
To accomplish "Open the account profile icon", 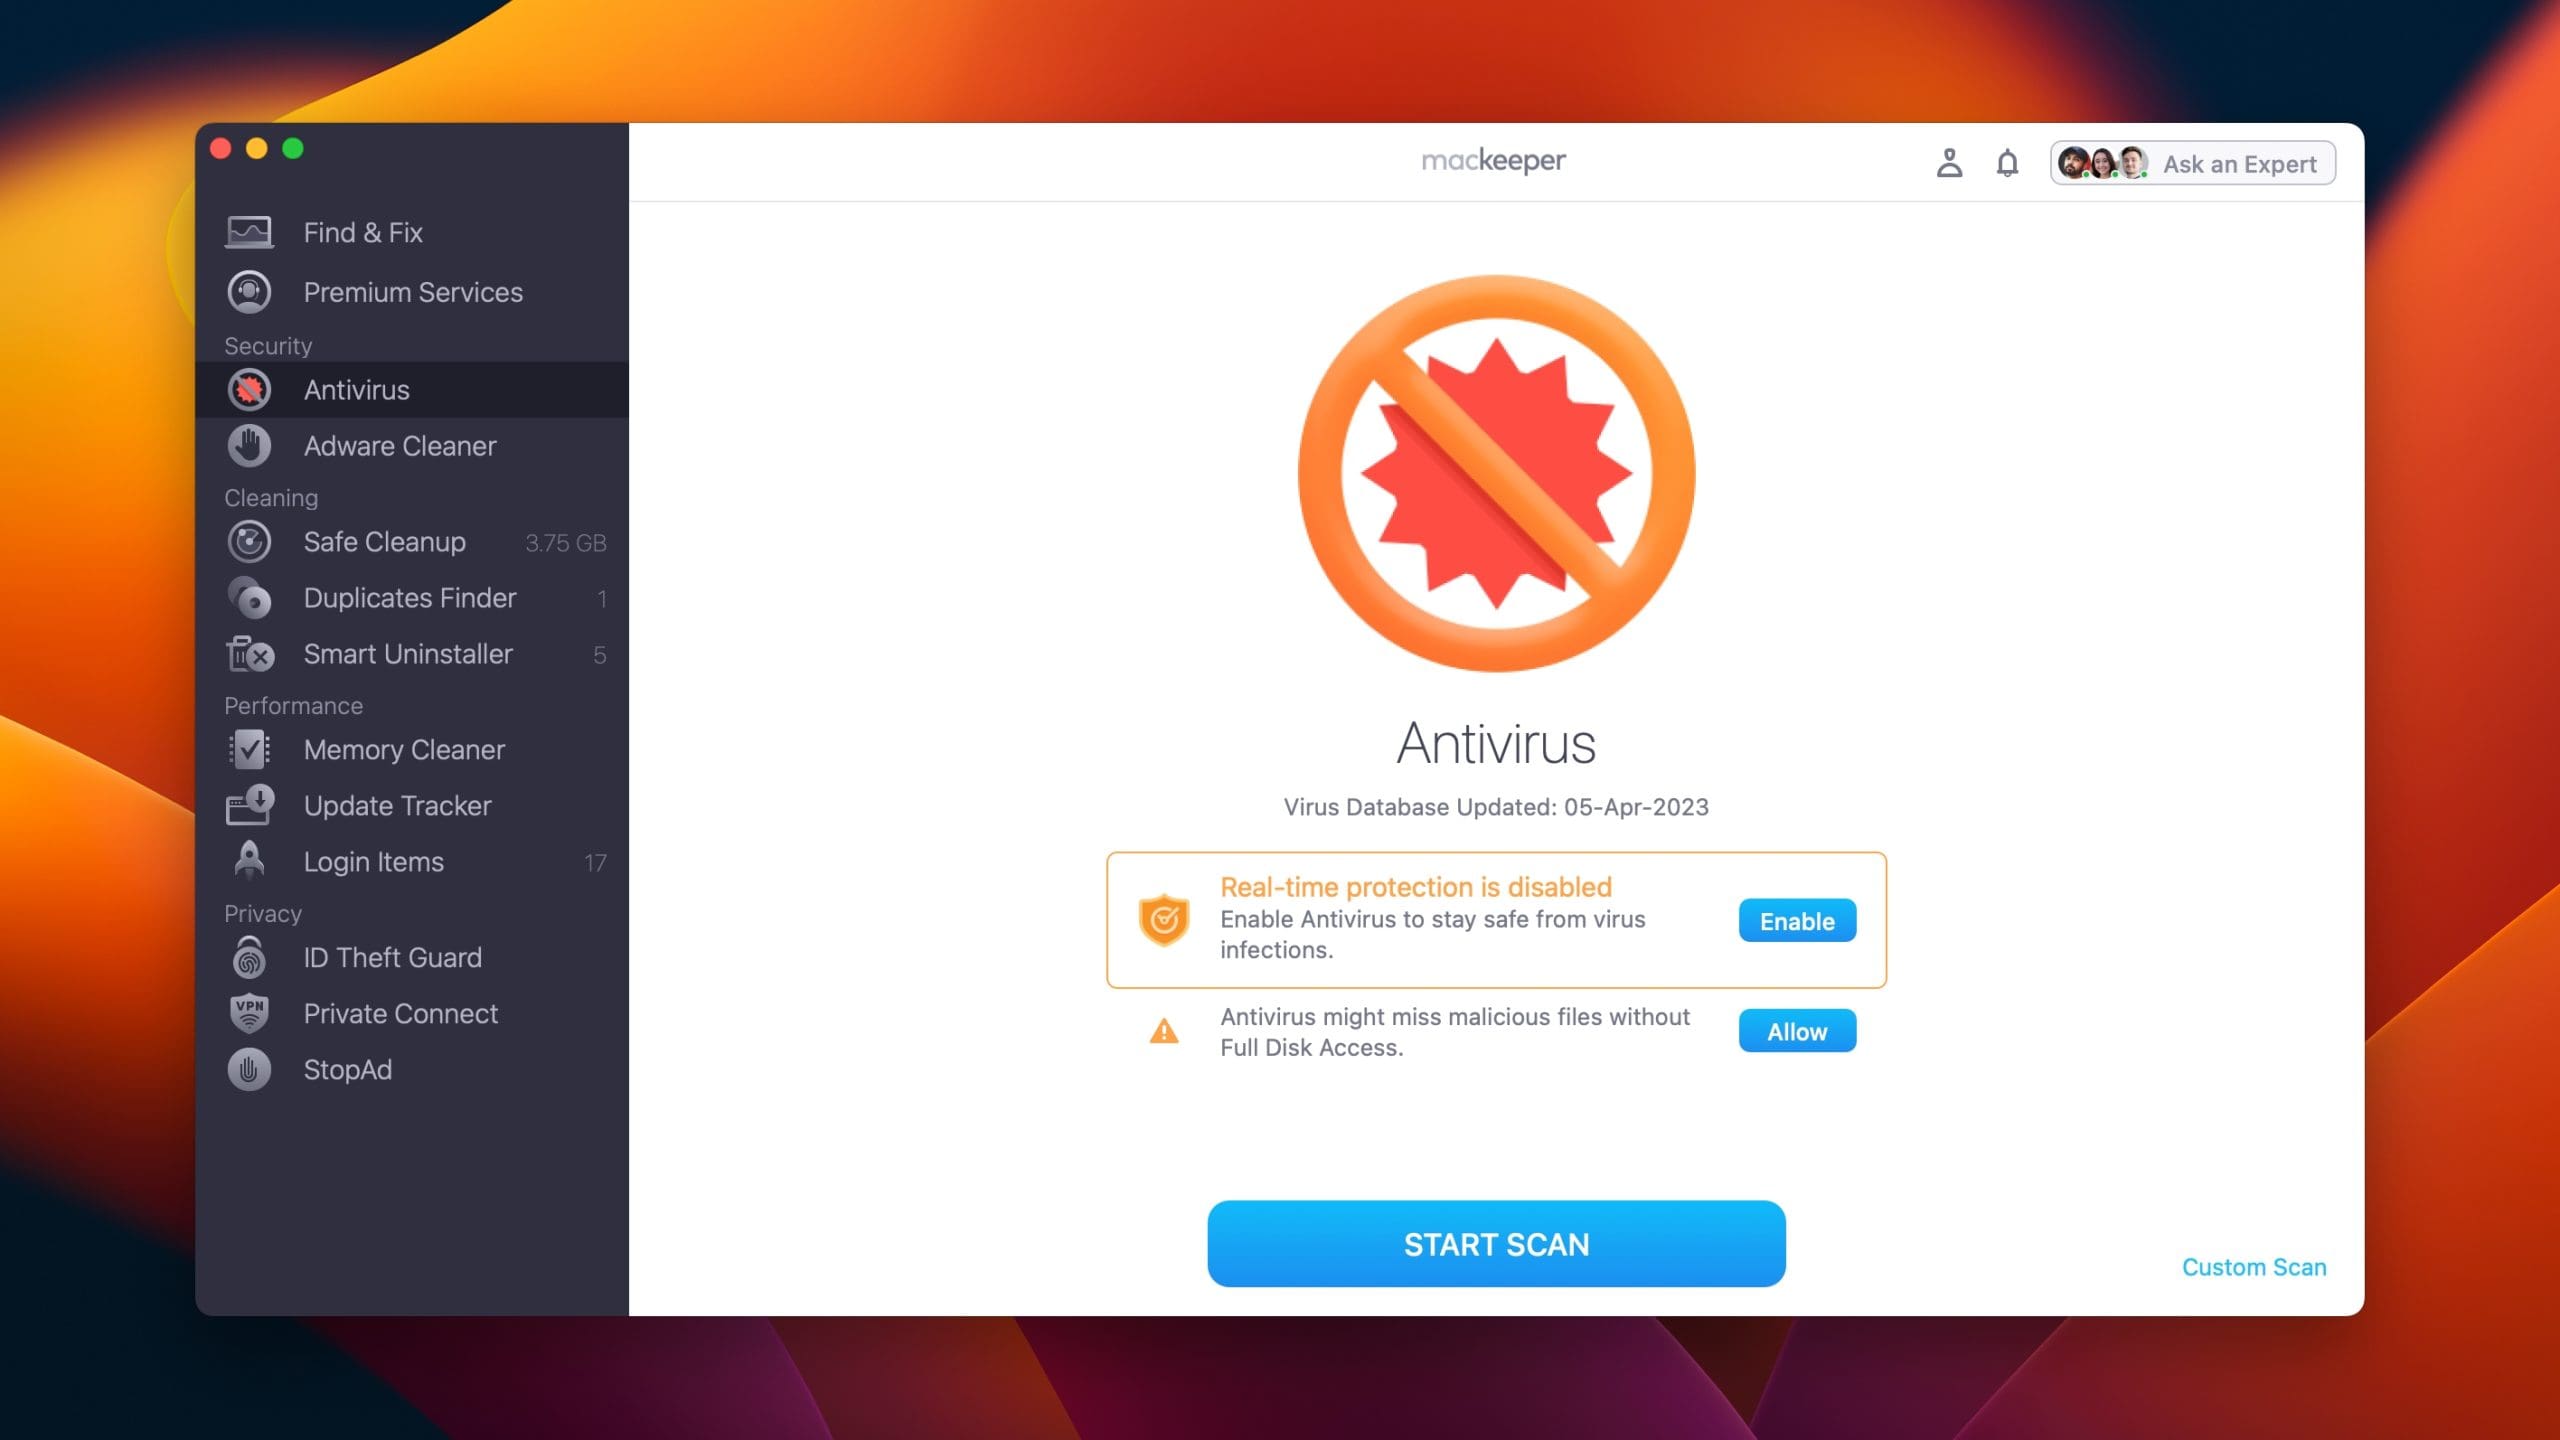I will point(1947,162).
